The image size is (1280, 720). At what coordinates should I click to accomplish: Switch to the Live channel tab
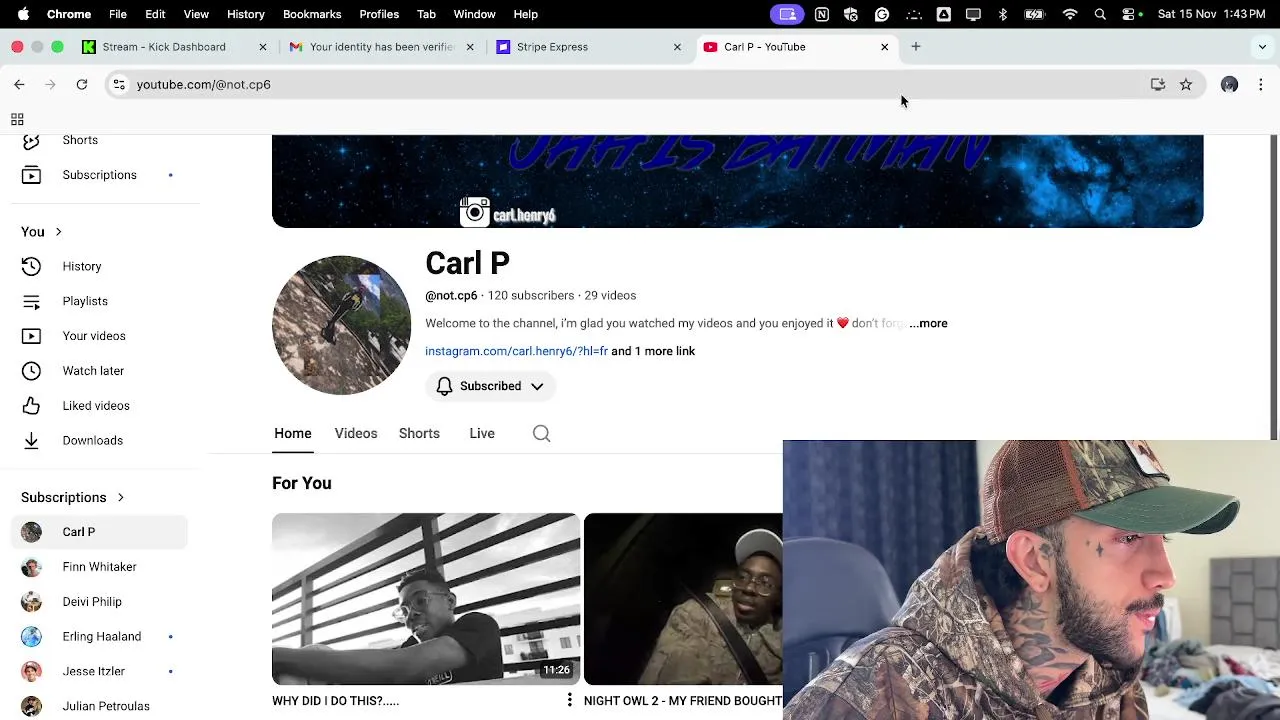[482, 434]
